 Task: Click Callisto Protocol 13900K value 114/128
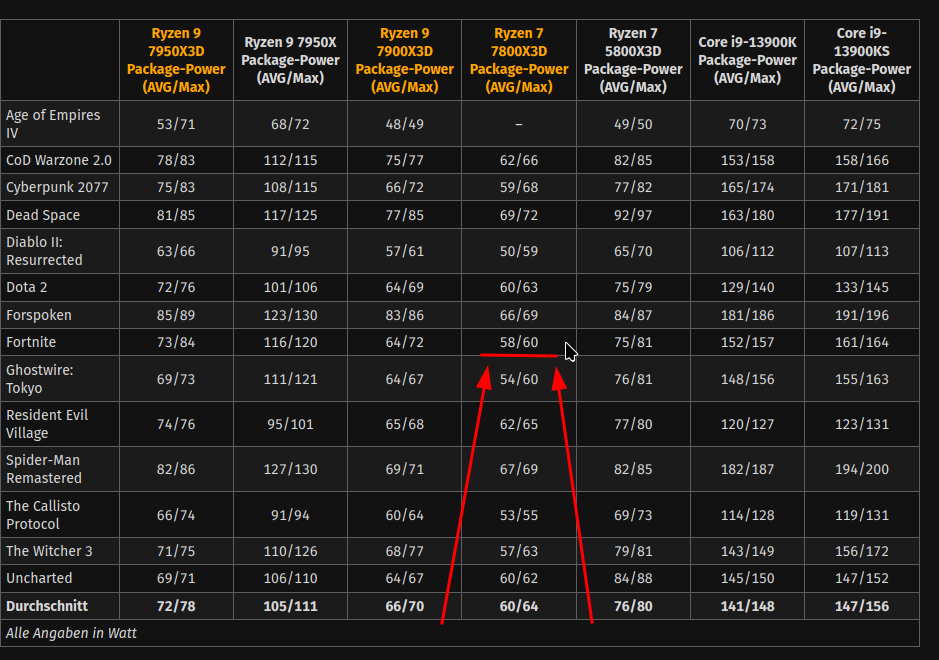coord(747,515)
